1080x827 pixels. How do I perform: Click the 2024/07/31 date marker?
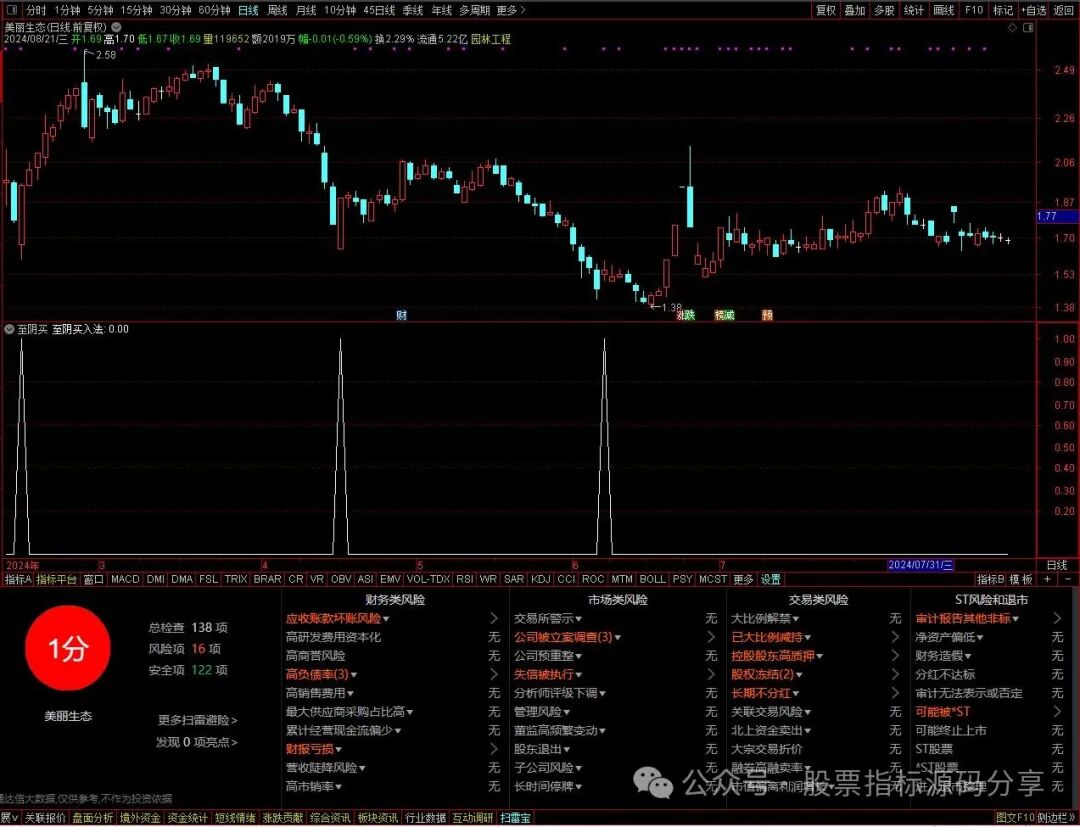pos(921,565)
